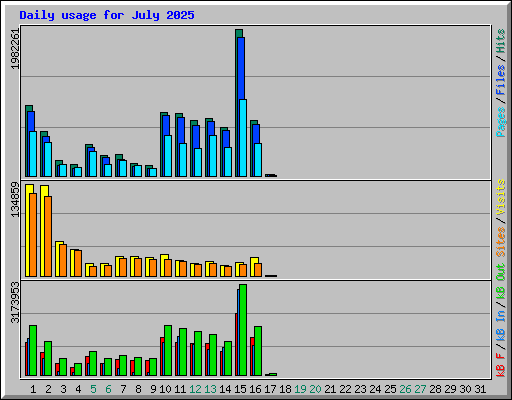Click day label 25 on the axis

click(390, 389)
